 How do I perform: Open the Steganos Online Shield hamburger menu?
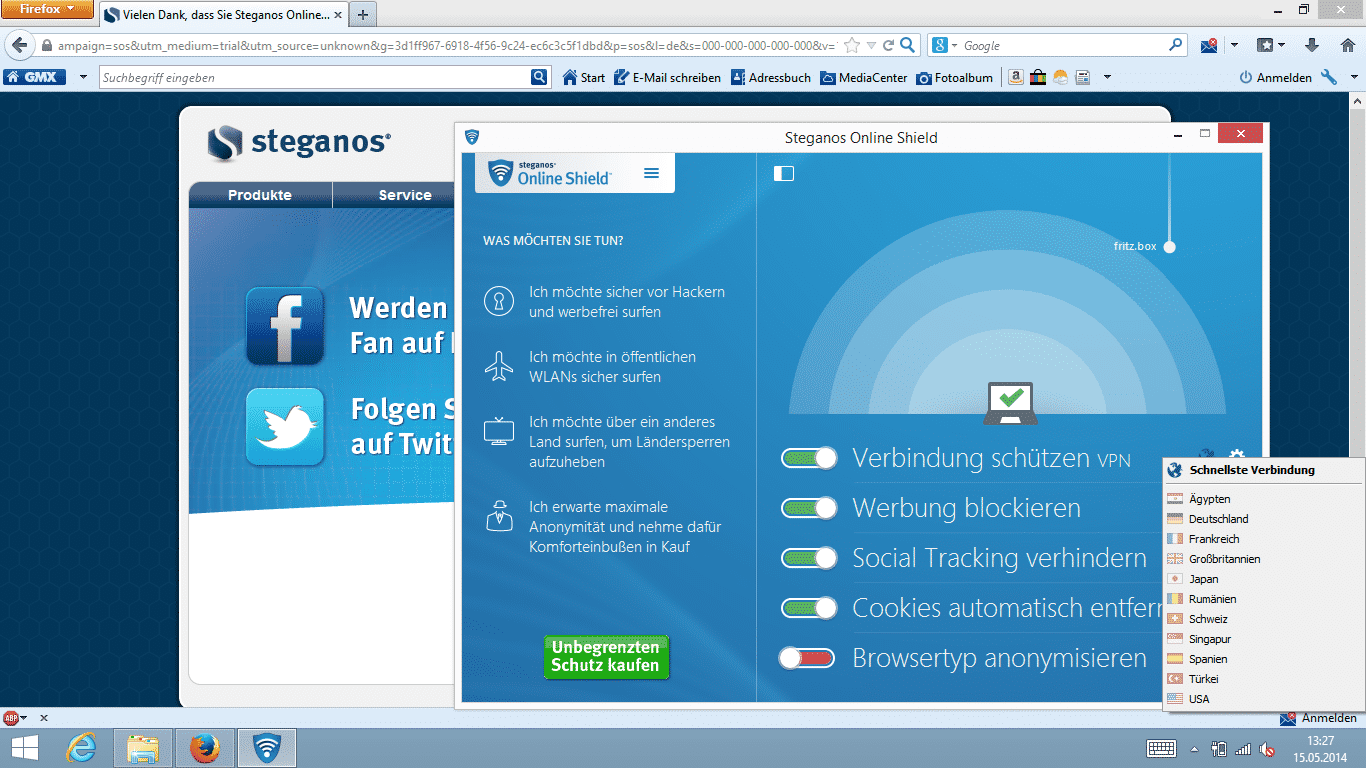coord(652,173)
